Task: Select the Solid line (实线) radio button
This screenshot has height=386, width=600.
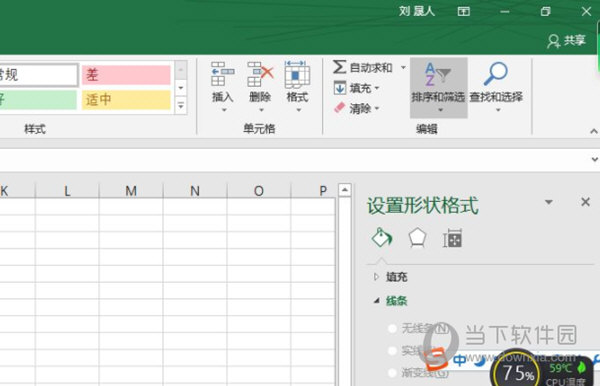Action: pyautogui.click(x=392, y=350)
